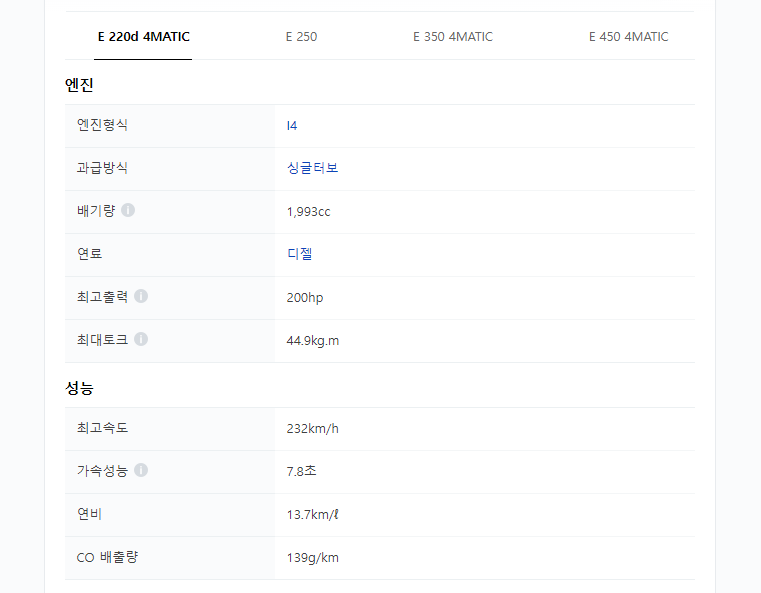Viewport: 761px width, 593px height.
Task: Open the I4 engine type link
Action: coord(292,126)
